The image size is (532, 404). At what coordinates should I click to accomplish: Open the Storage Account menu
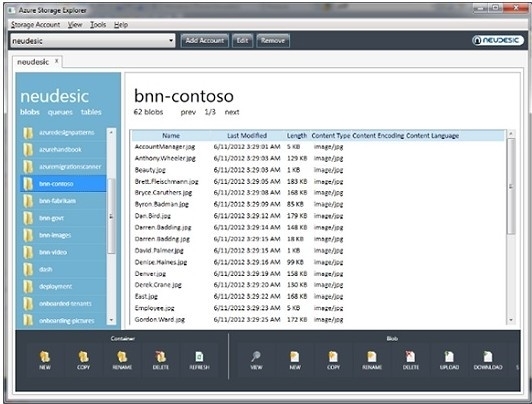[35, 25]
